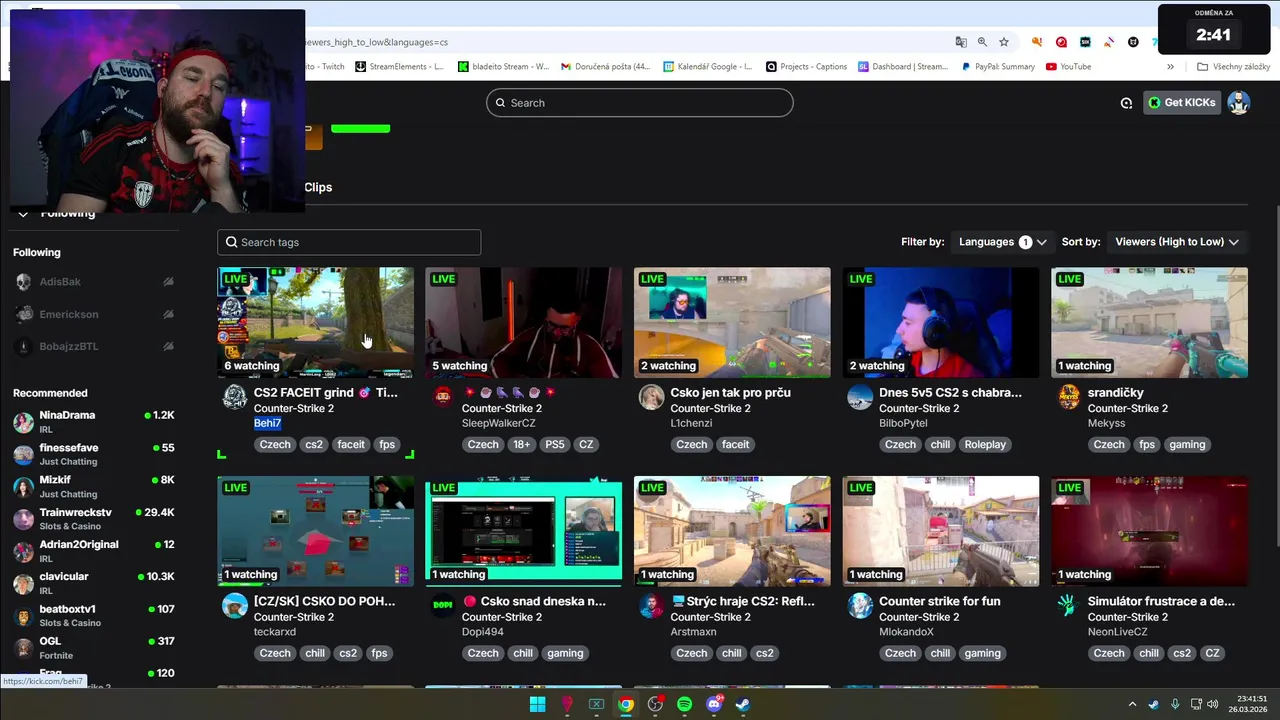The image size is (1280, 720).
Task: Switch to Chrome in the taskbar
Action: point(625,704)
